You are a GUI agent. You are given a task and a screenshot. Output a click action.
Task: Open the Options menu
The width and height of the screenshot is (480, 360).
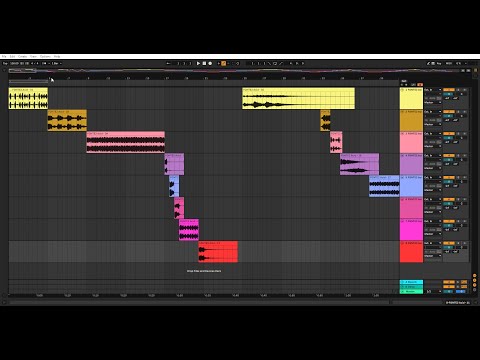point(45,57)
